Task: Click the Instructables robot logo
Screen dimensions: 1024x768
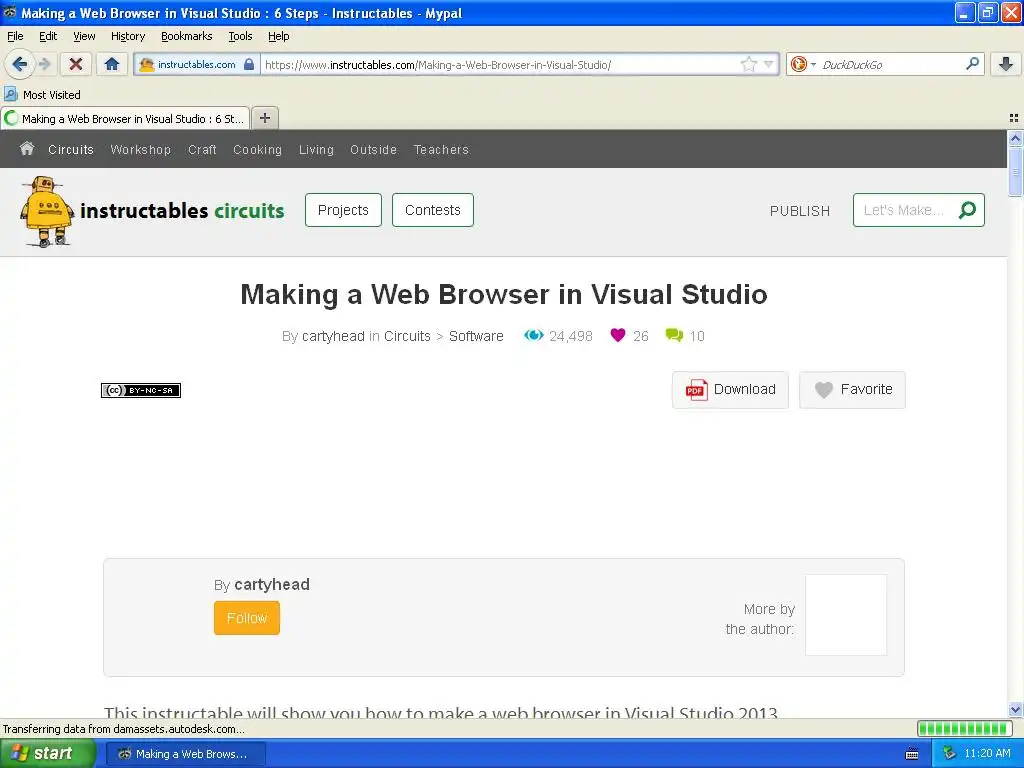Action: pos(46,212)
